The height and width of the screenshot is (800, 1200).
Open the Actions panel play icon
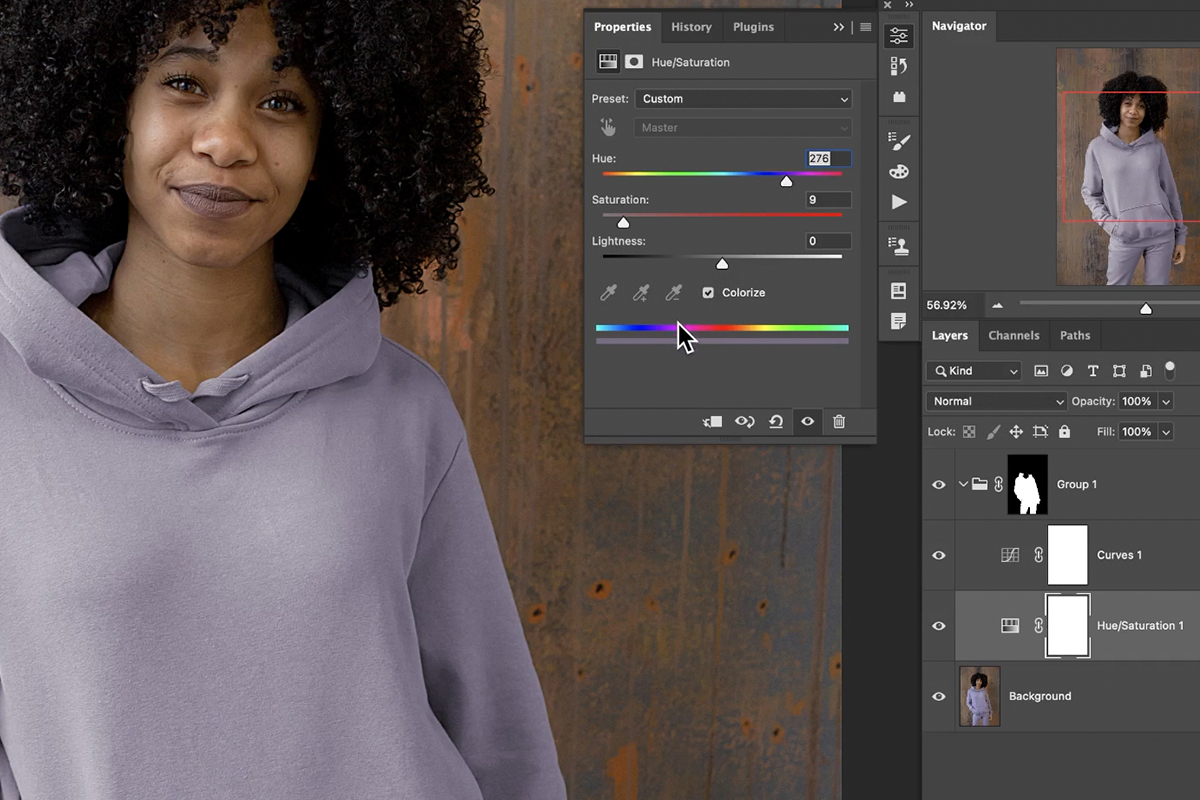(899, 202)
